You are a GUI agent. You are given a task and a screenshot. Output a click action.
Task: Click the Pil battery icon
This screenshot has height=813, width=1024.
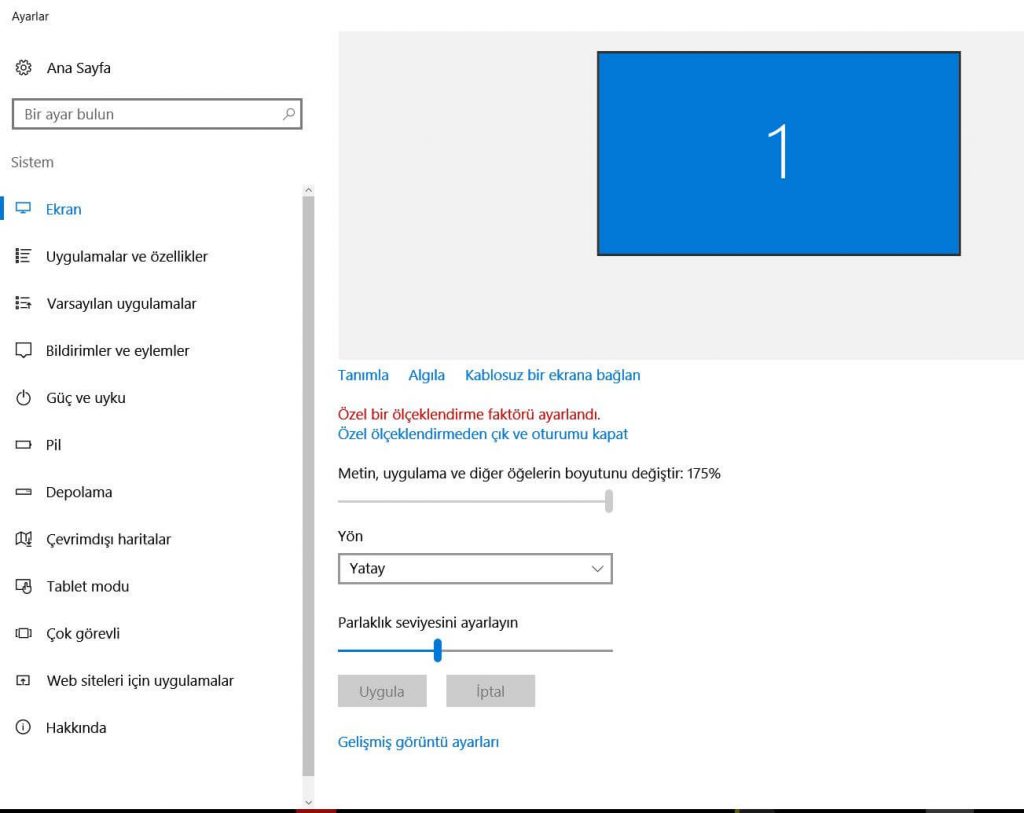point(24,445)
